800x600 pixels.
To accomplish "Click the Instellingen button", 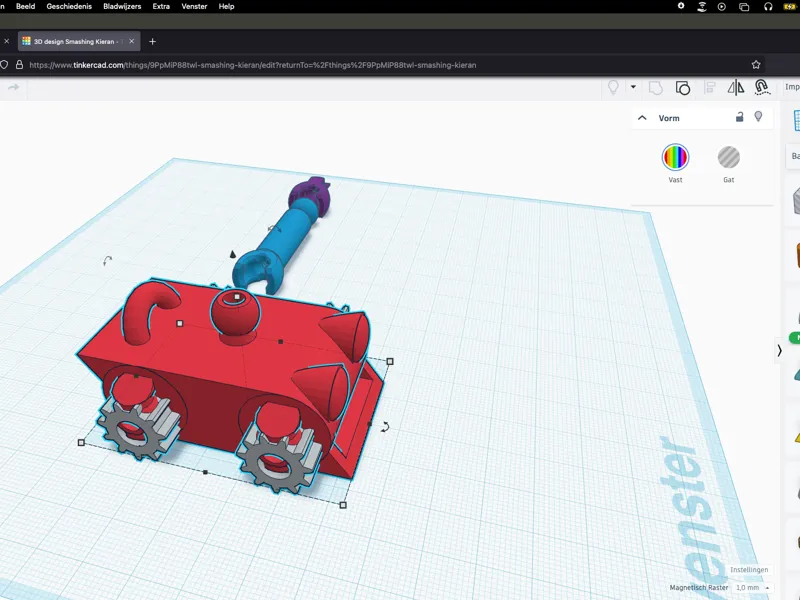I will 749,569.
